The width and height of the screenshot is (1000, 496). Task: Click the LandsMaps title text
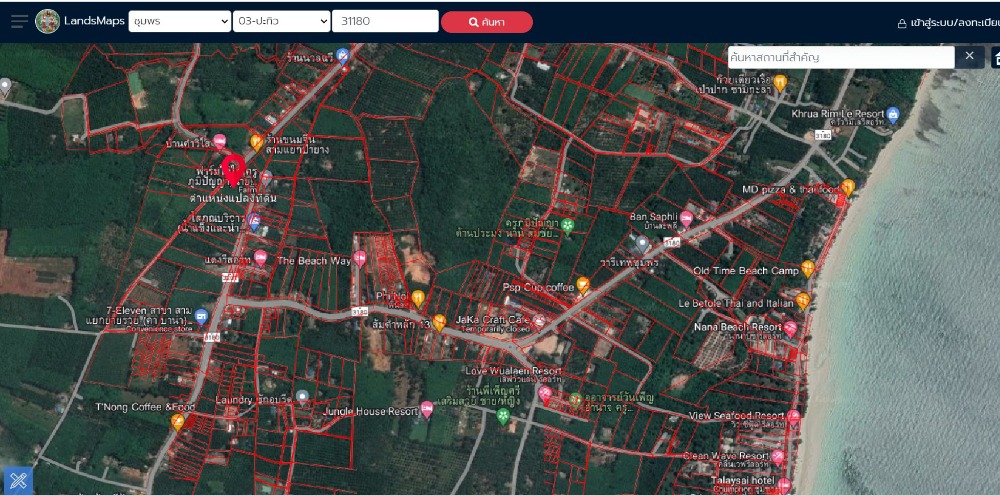point(93,21)
